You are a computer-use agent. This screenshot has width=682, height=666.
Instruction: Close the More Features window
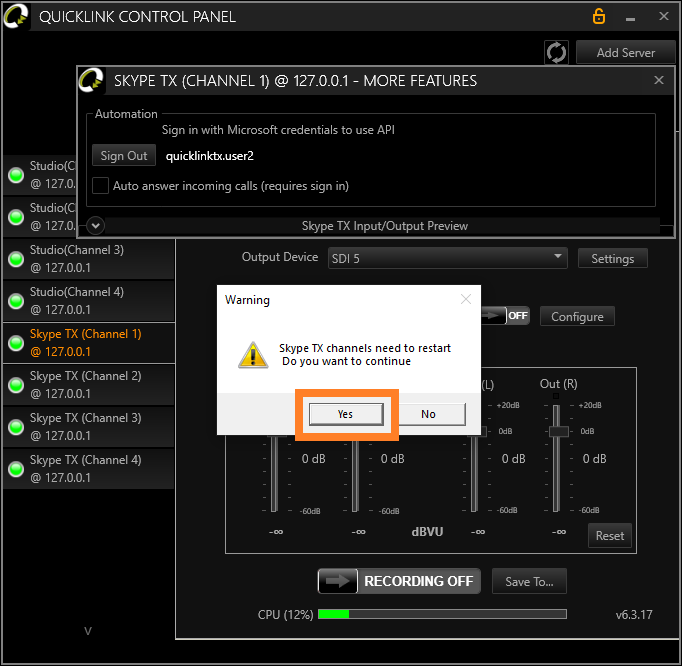pyautogui.click(x=659, y=80)
